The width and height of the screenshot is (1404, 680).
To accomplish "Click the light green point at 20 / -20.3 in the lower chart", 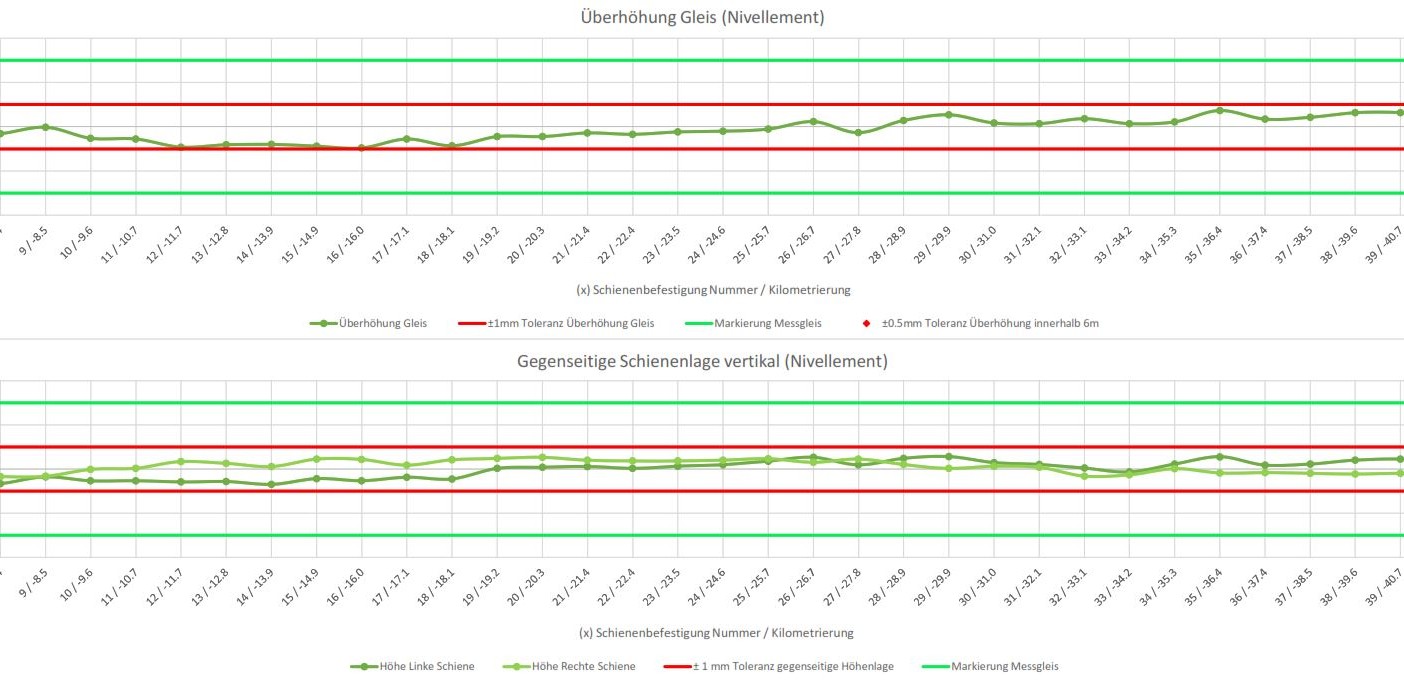I will [x=542, y=457].
